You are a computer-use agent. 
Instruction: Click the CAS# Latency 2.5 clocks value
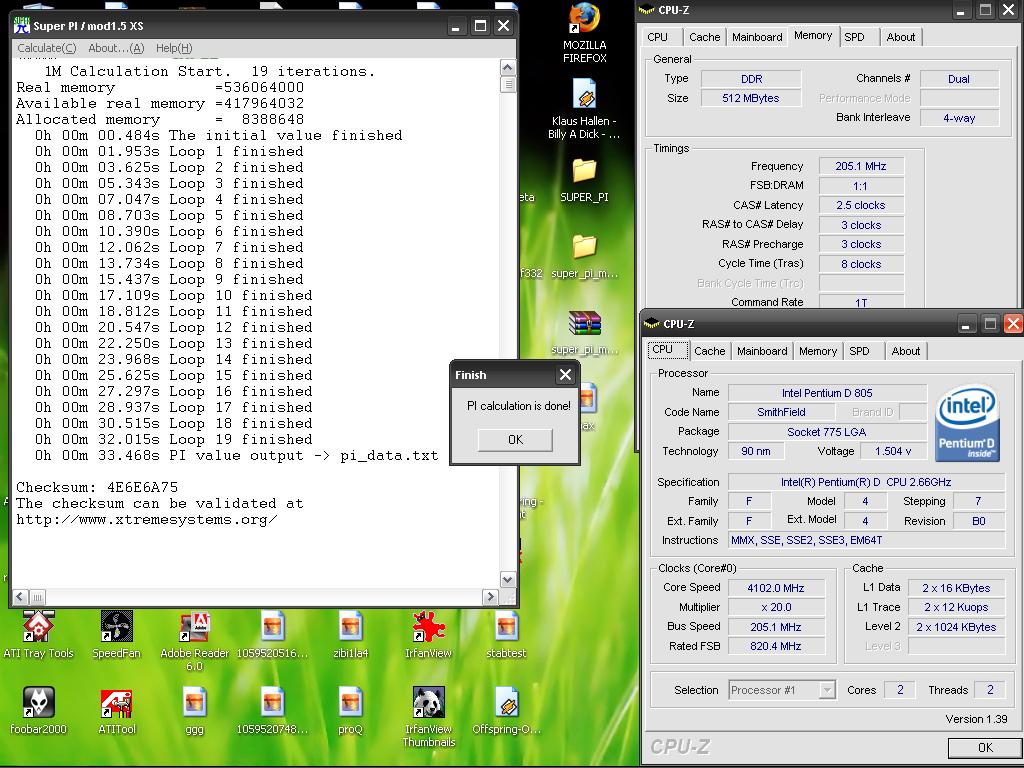861,205
